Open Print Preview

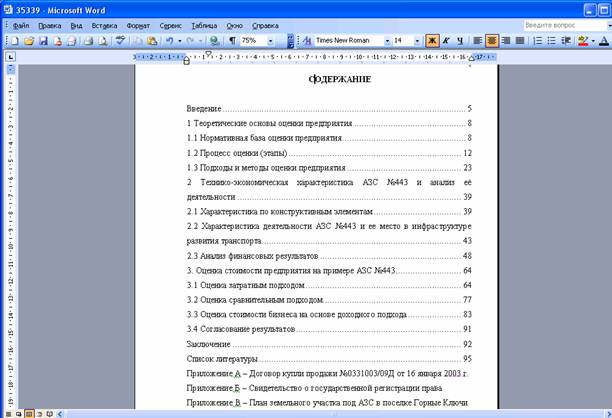click(103, 41)
